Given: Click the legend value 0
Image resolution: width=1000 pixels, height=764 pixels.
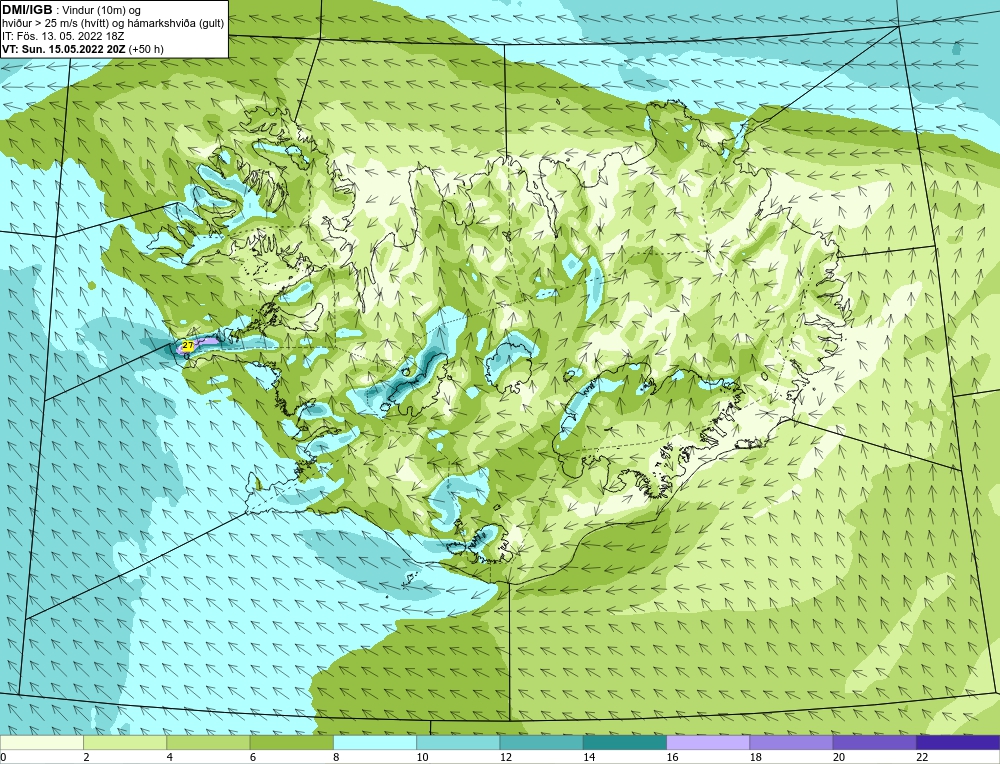Looking at the screenshot, I should [4, 757].
